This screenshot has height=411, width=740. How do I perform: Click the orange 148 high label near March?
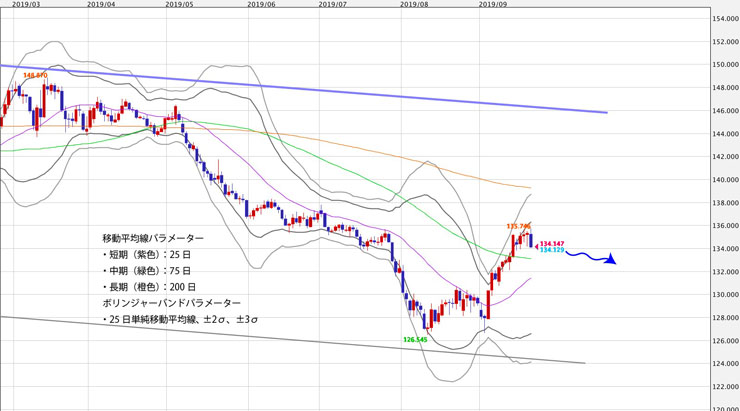pos(35,75)
